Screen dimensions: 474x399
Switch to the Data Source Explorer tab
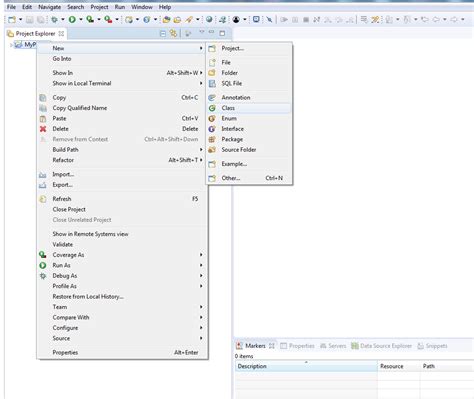[381, 346]
